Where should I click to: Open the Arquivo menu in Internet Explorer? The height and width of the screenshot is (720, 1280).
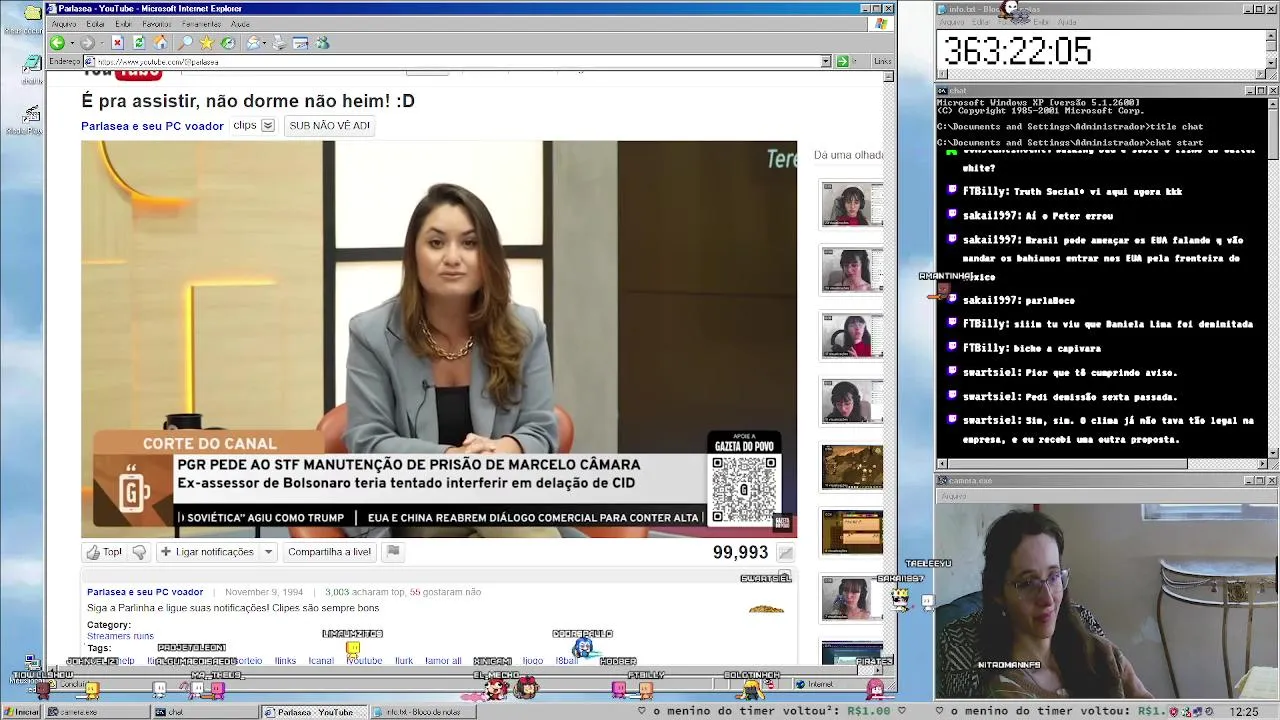64,24
